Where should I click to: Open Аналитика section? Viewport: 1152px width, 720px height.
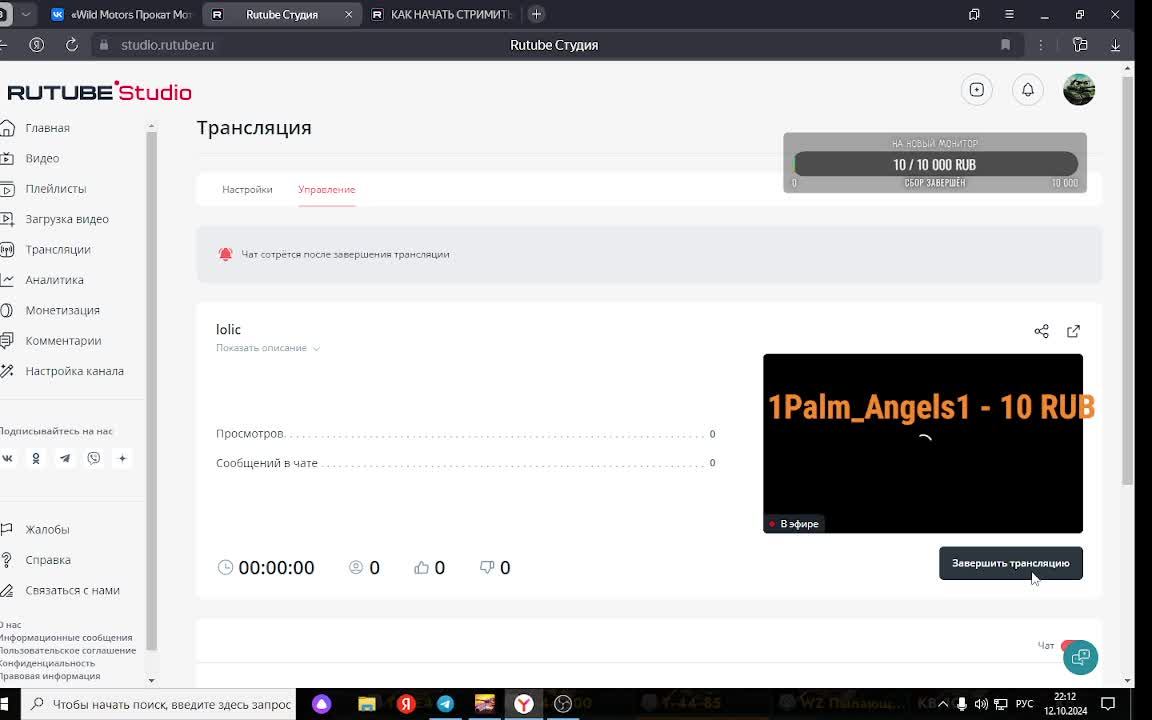[x=54, y=280]
